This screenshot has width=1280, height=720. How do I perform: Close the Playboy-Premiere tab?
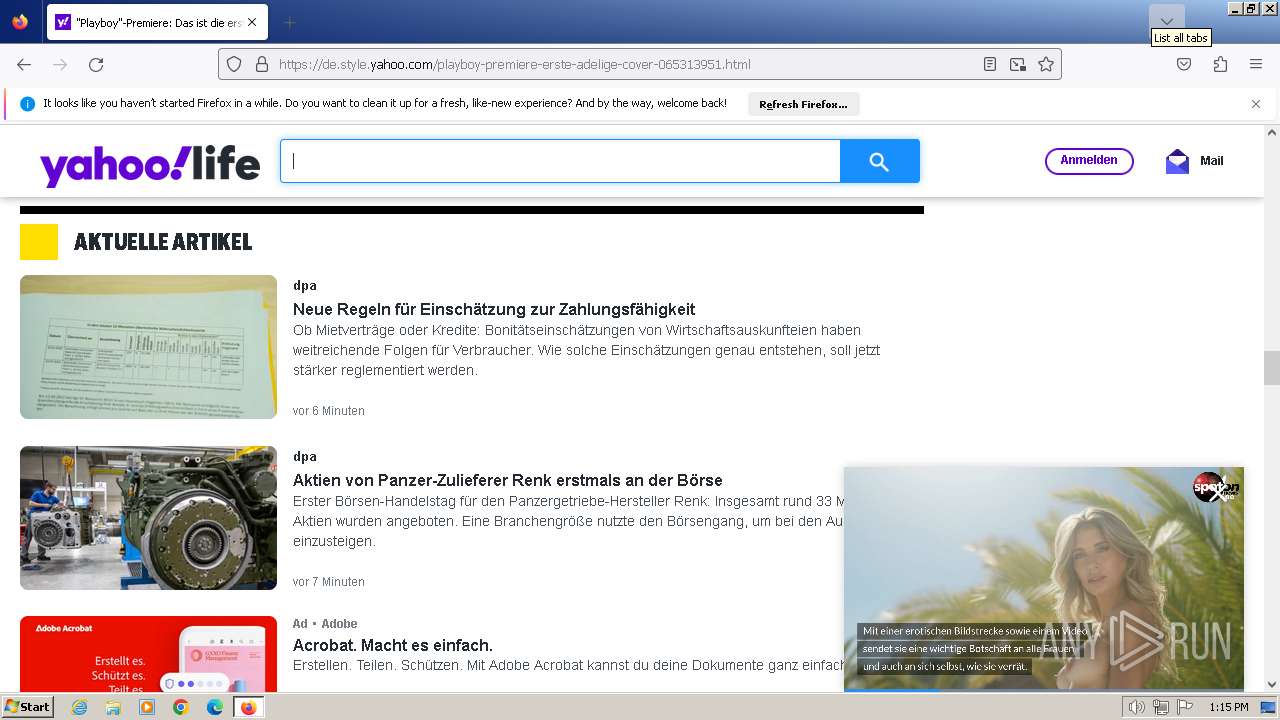pos(251,22)
